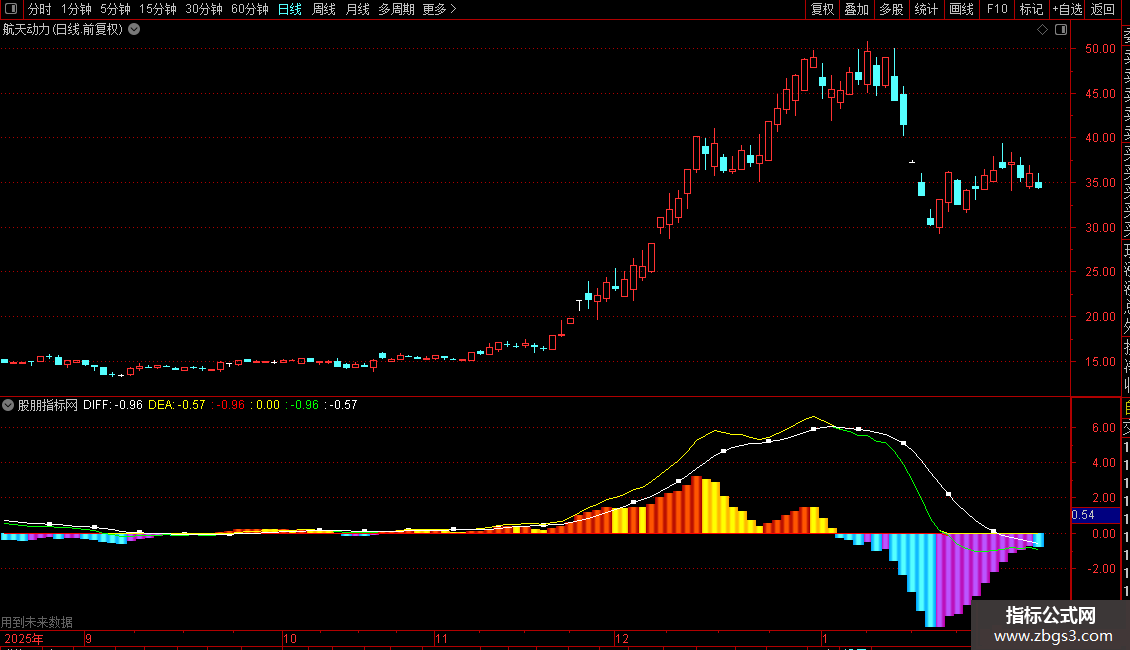
Task: Open the 多周期 multi-period view
Action: pos(396,9)
